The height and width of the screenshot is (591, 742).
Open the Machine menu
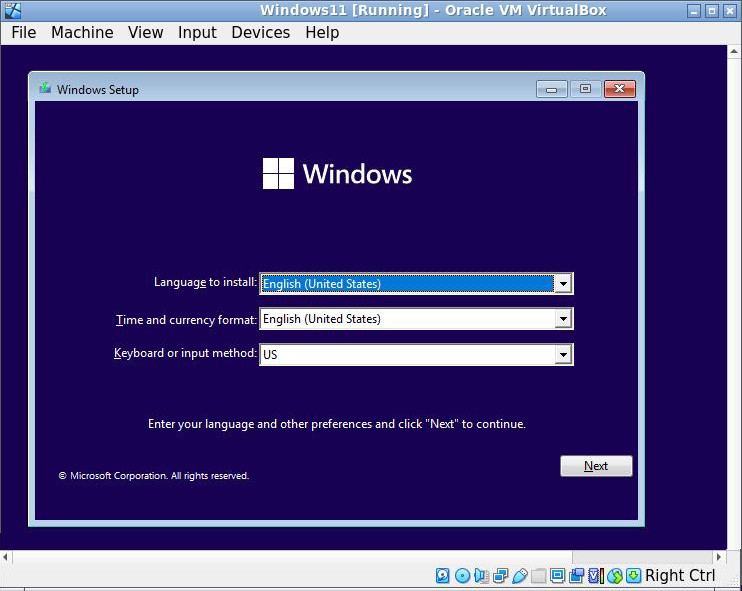coord(82,32)
